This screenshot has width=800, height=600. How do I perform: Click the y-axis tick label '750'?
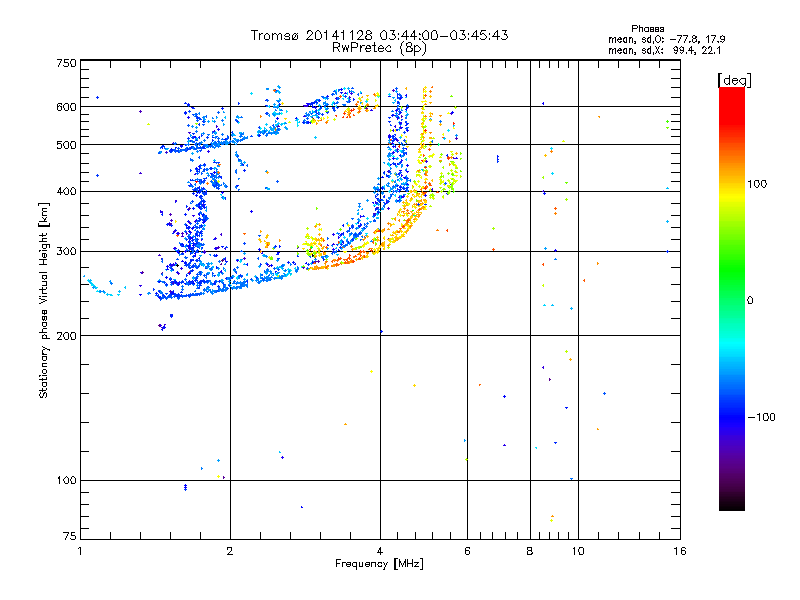(66, 64)
